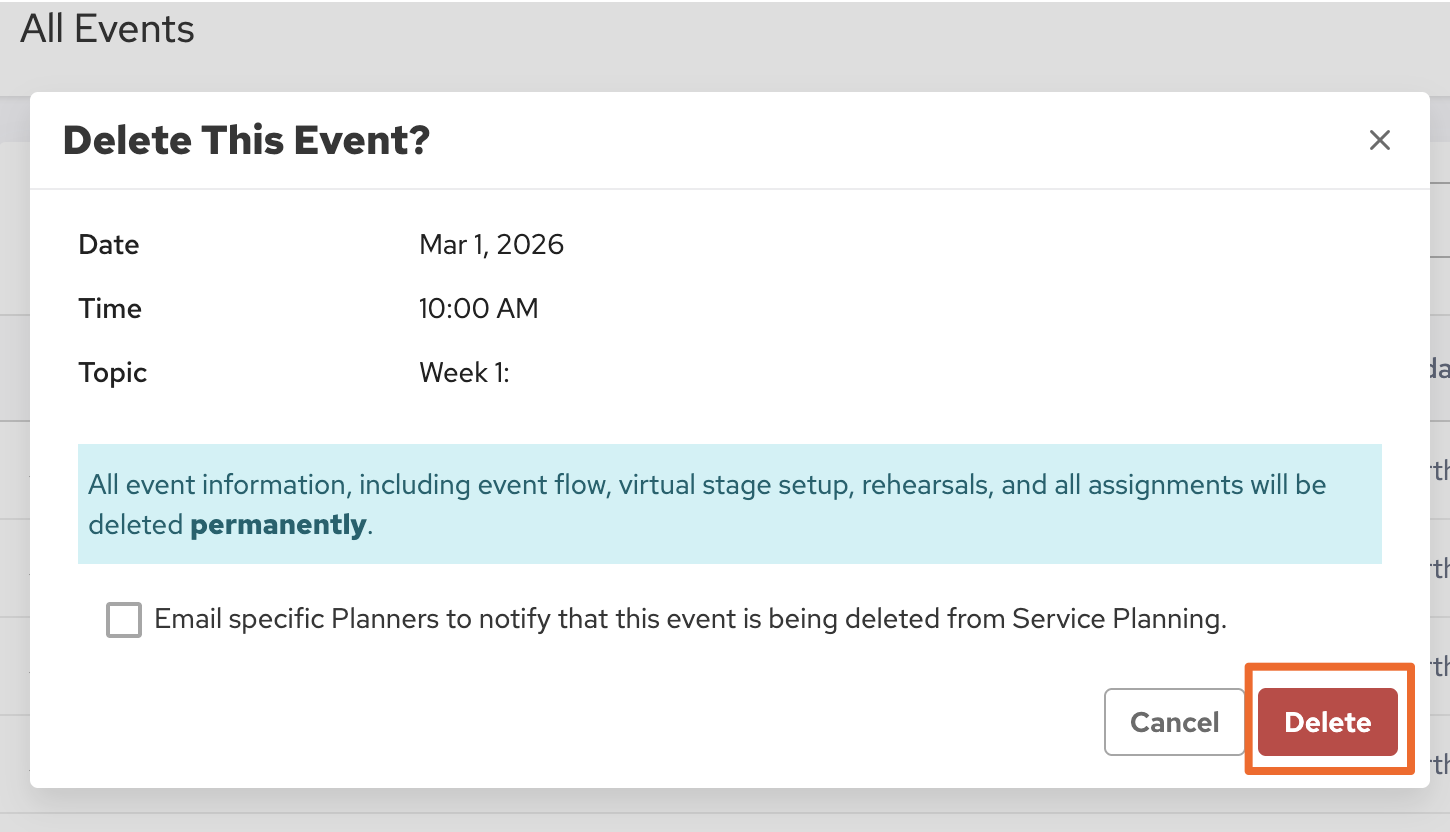Viewport: 1450px width, 832px height.
Task: Click the words 'Service Planning' in checkbox label
Action: (1118, 620)
